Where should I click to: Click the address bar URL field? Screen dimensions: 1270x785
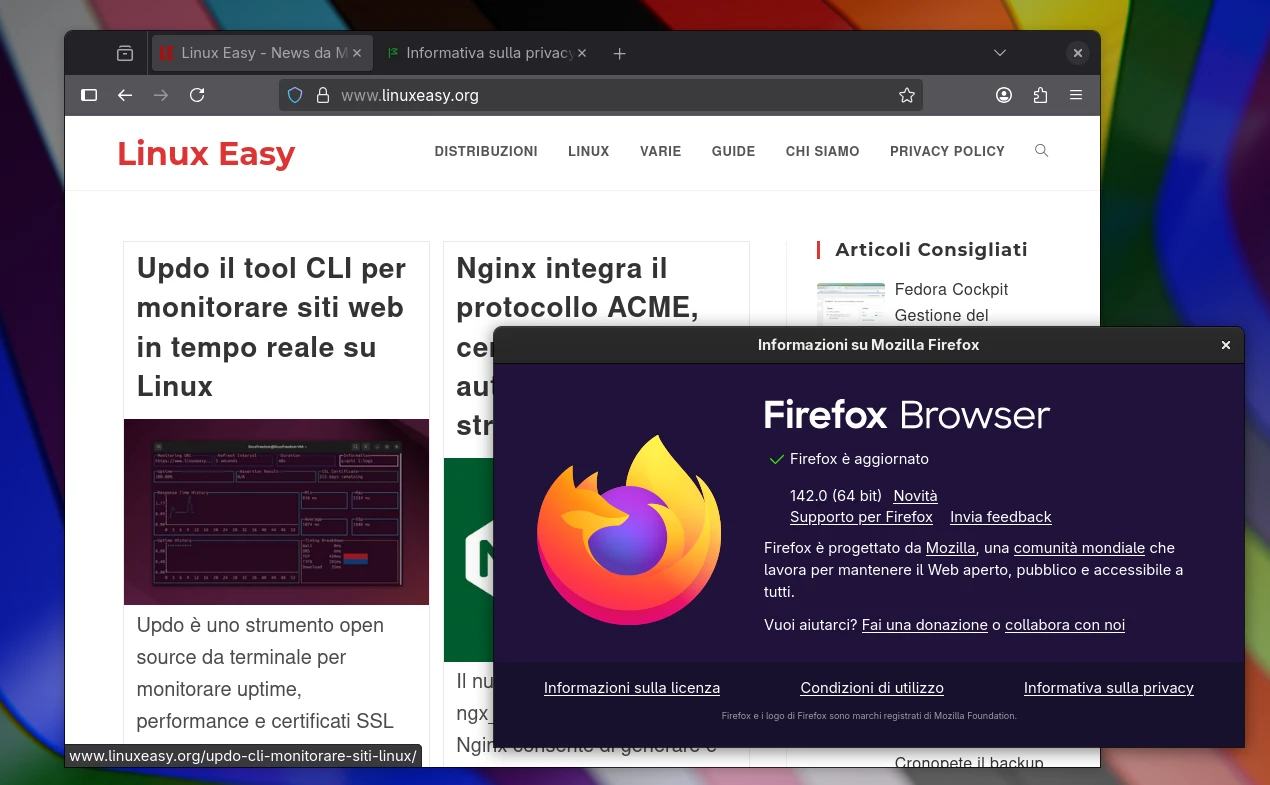(600, 95)
